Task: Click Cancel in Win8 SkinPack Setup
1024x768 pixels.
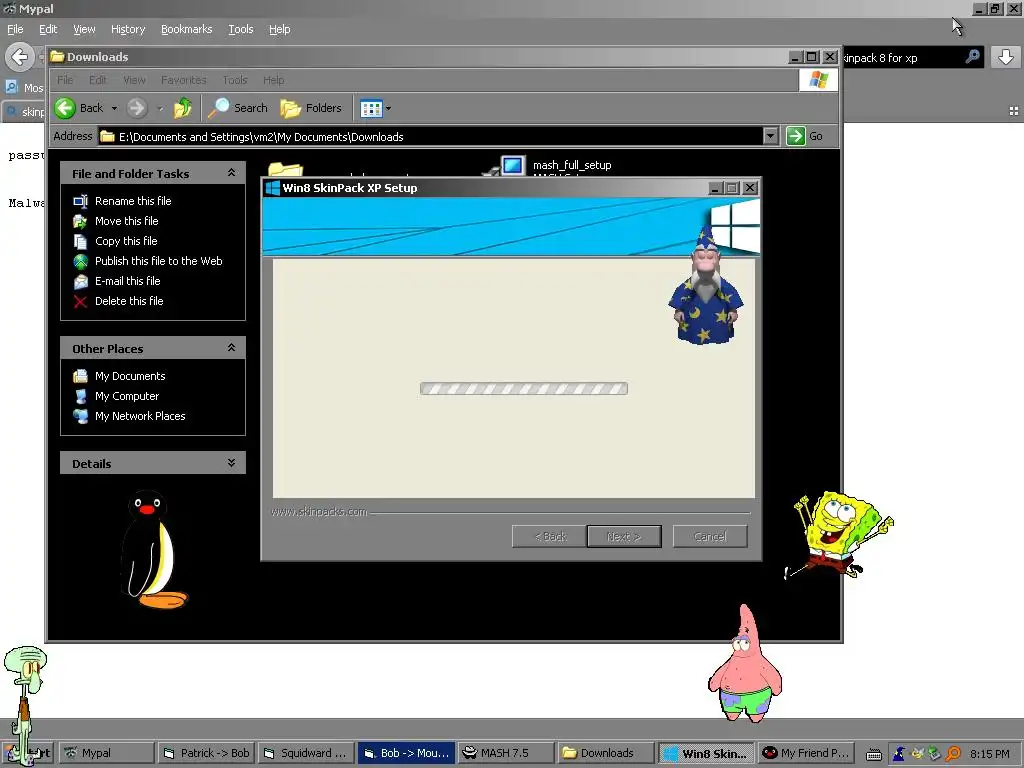Action: [x=710, y=537]
